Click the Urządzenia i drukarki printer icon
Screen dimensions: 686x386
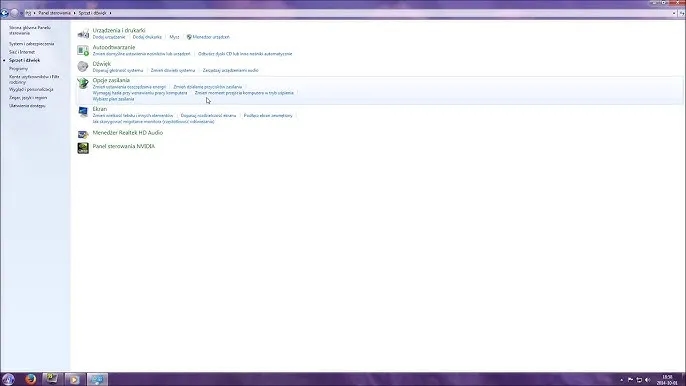[83, 34]
